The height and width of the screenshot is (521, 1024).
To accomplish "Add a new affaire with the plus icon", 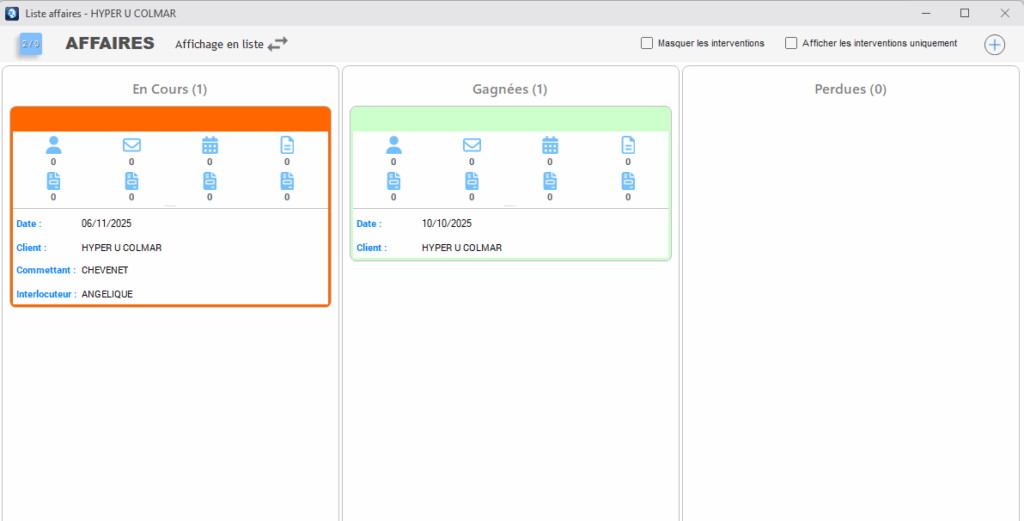I will (x=994, y=45).
